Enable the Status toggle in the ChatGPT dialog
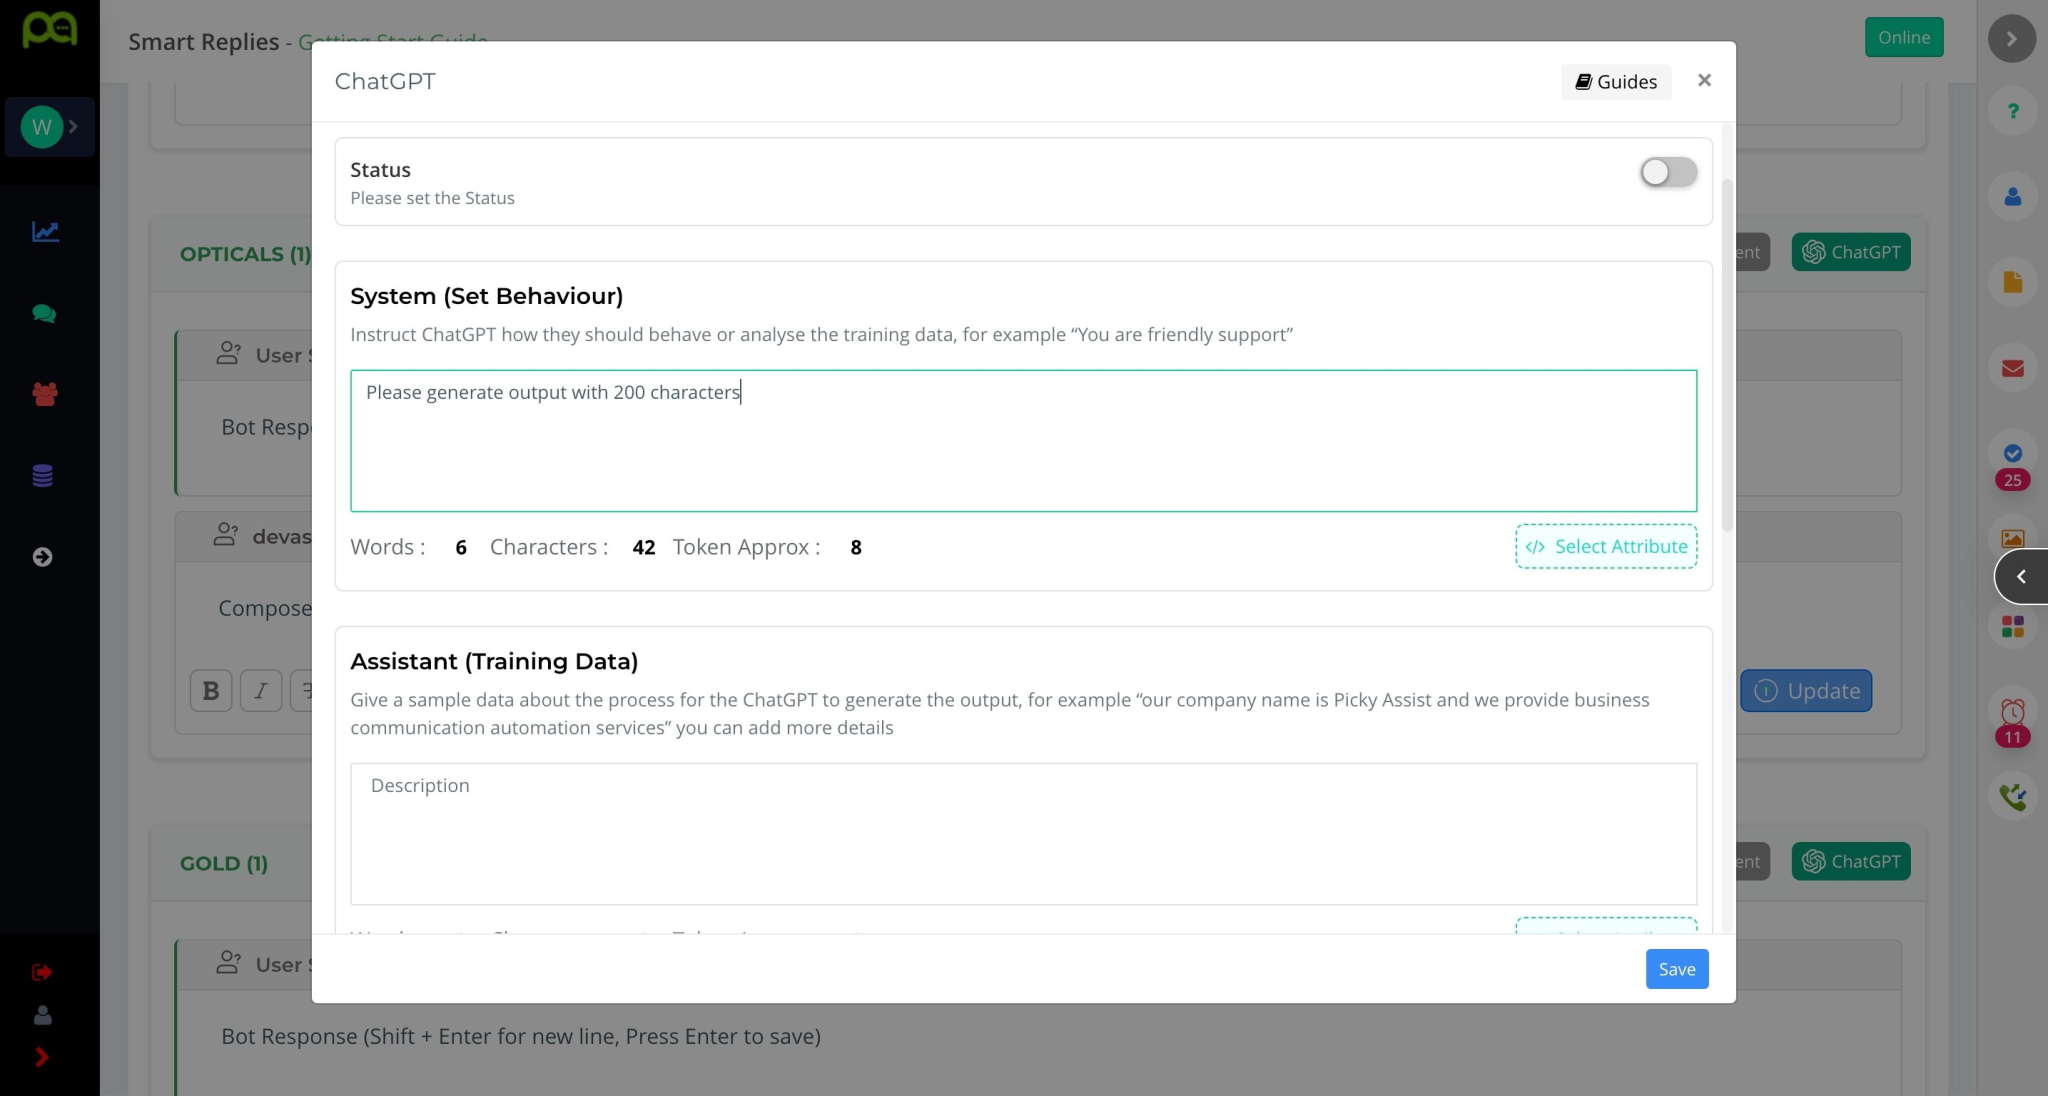The width and height of the screenshot is (2048, 1096). coord(1666,172)
